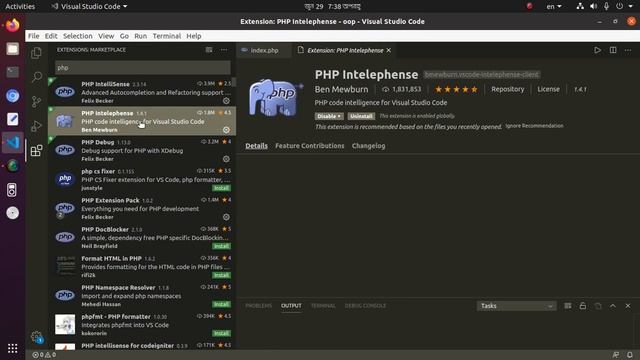Viewport: 640px width, 360px height.
Task: Open the Run menu
Action: [140, 36]
